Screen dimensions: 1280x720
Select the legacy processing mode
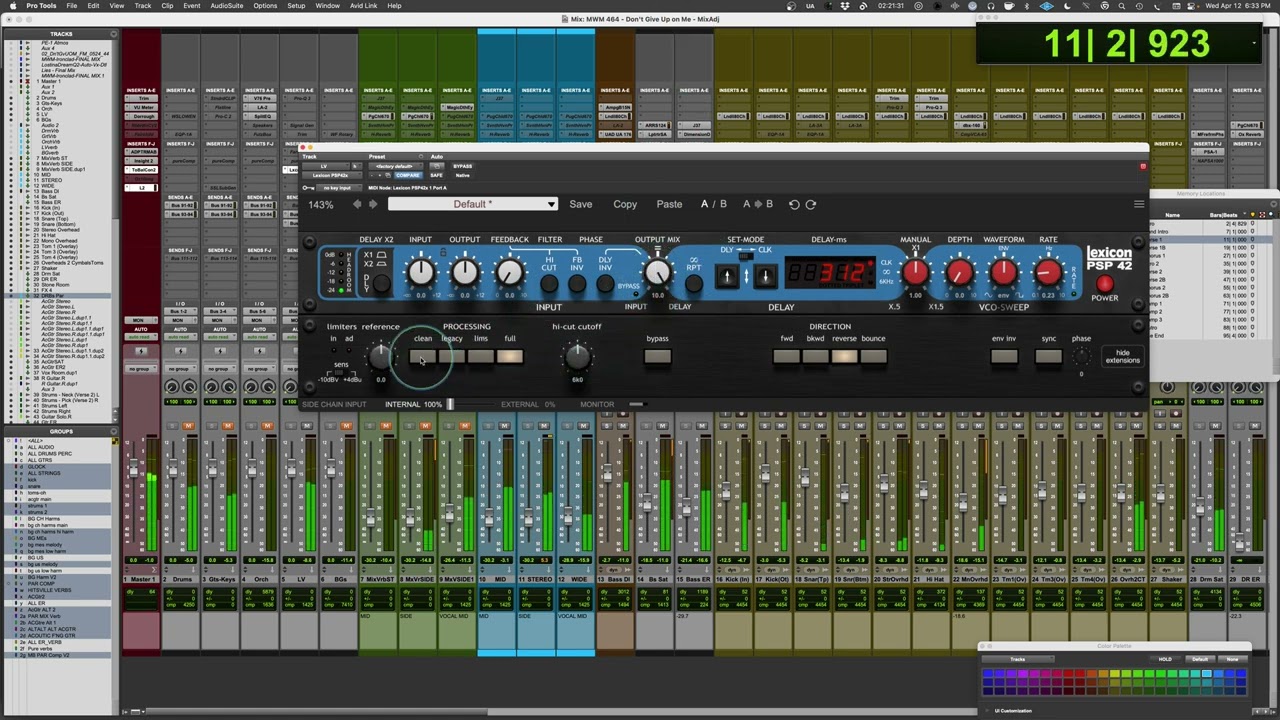click(452, 357)
